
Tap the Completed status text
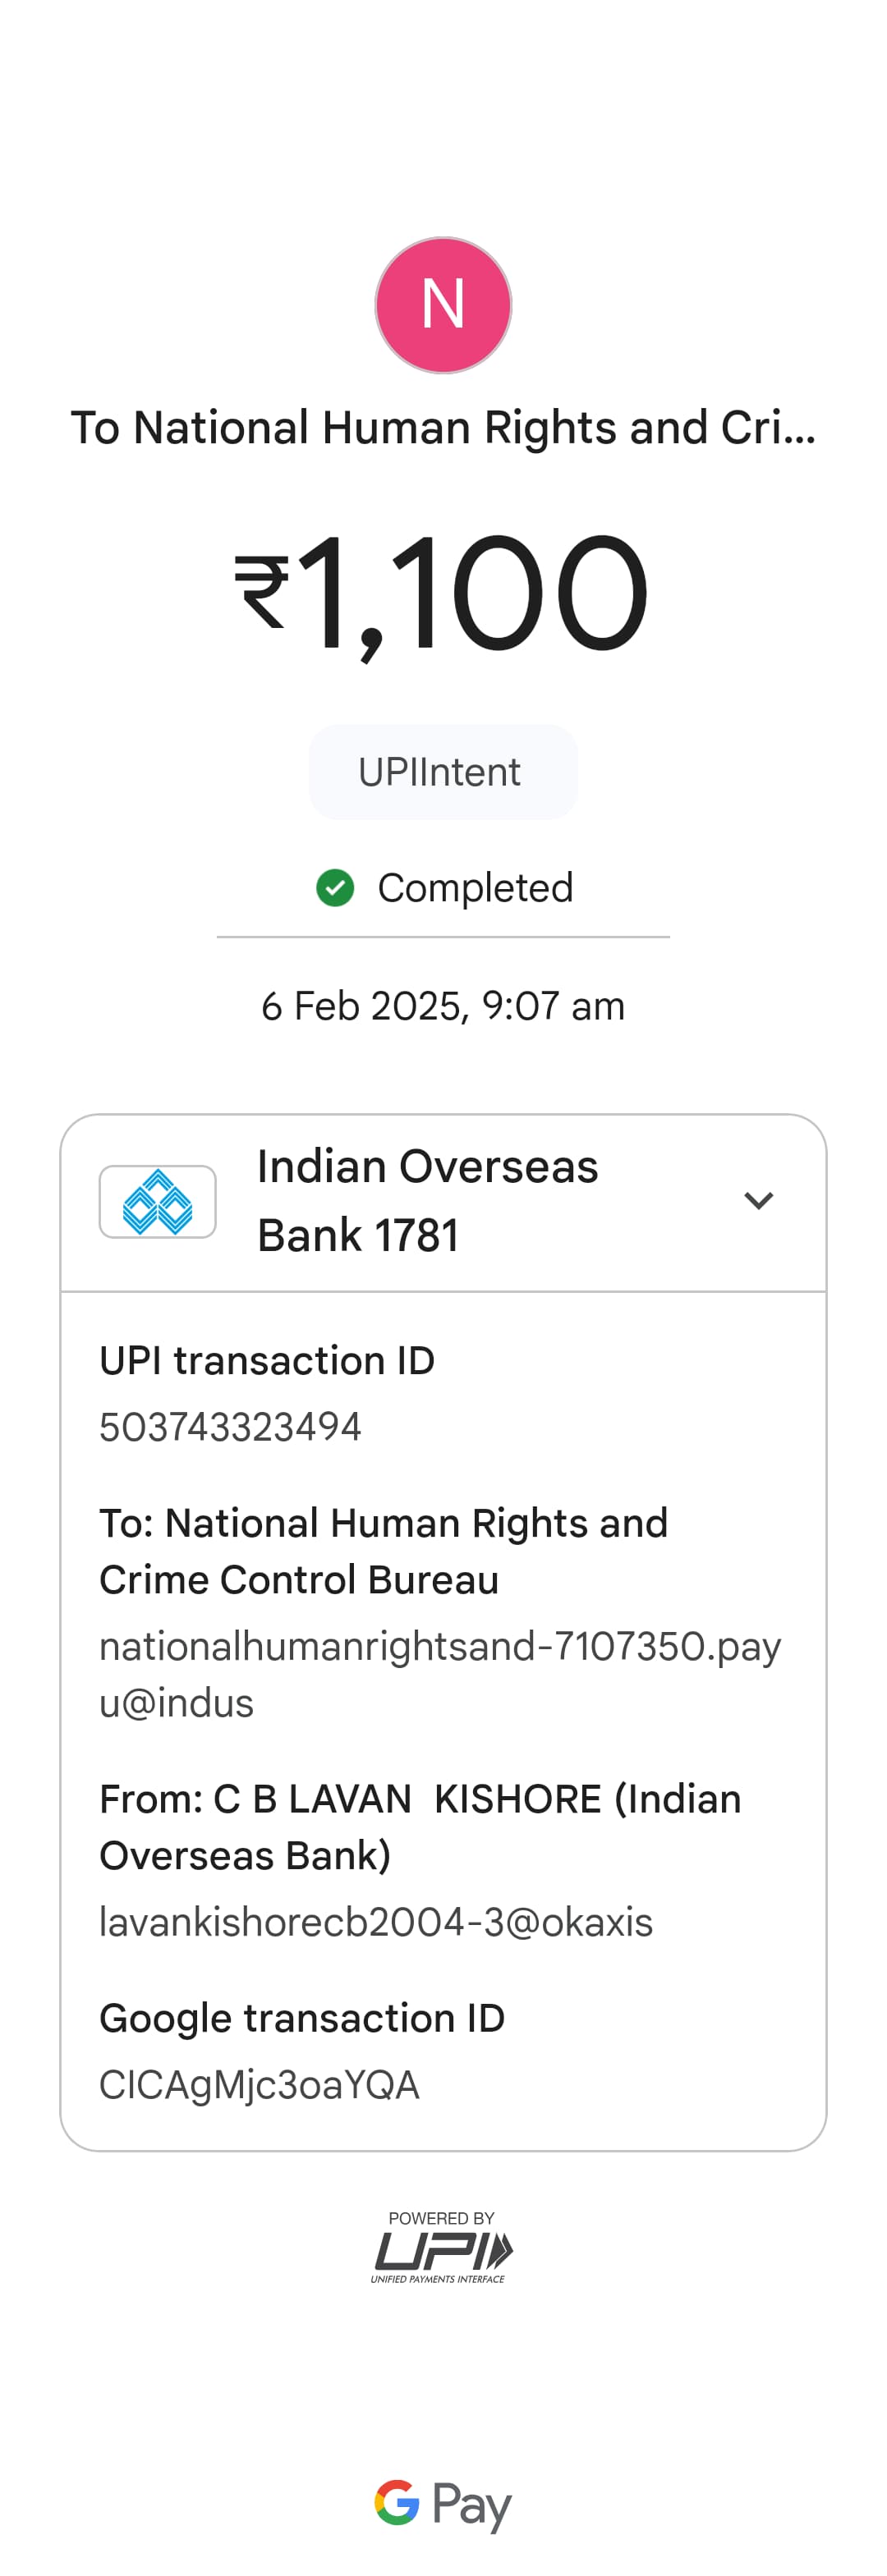[x=475, y=888]
